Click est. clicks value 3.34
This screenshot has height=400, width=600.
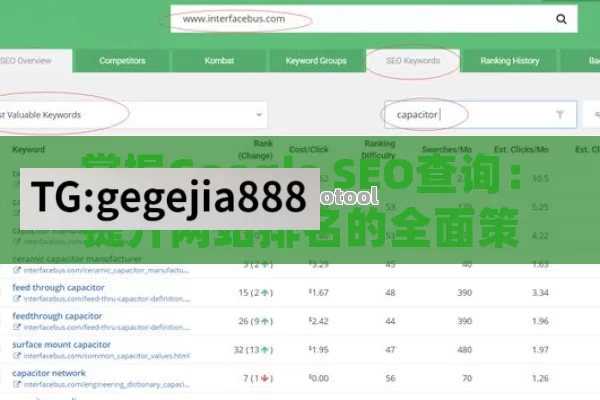point(540,293)
